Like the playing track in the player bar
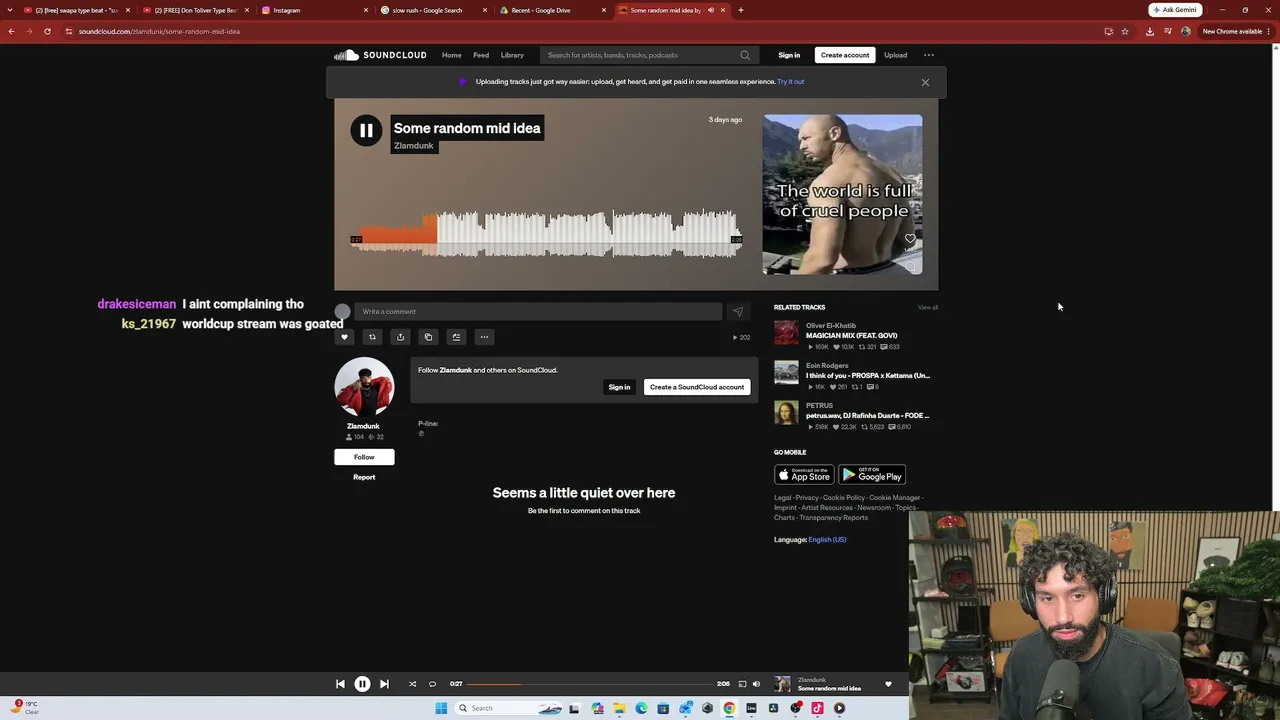Screen dimensions: 1280x720 888,684
